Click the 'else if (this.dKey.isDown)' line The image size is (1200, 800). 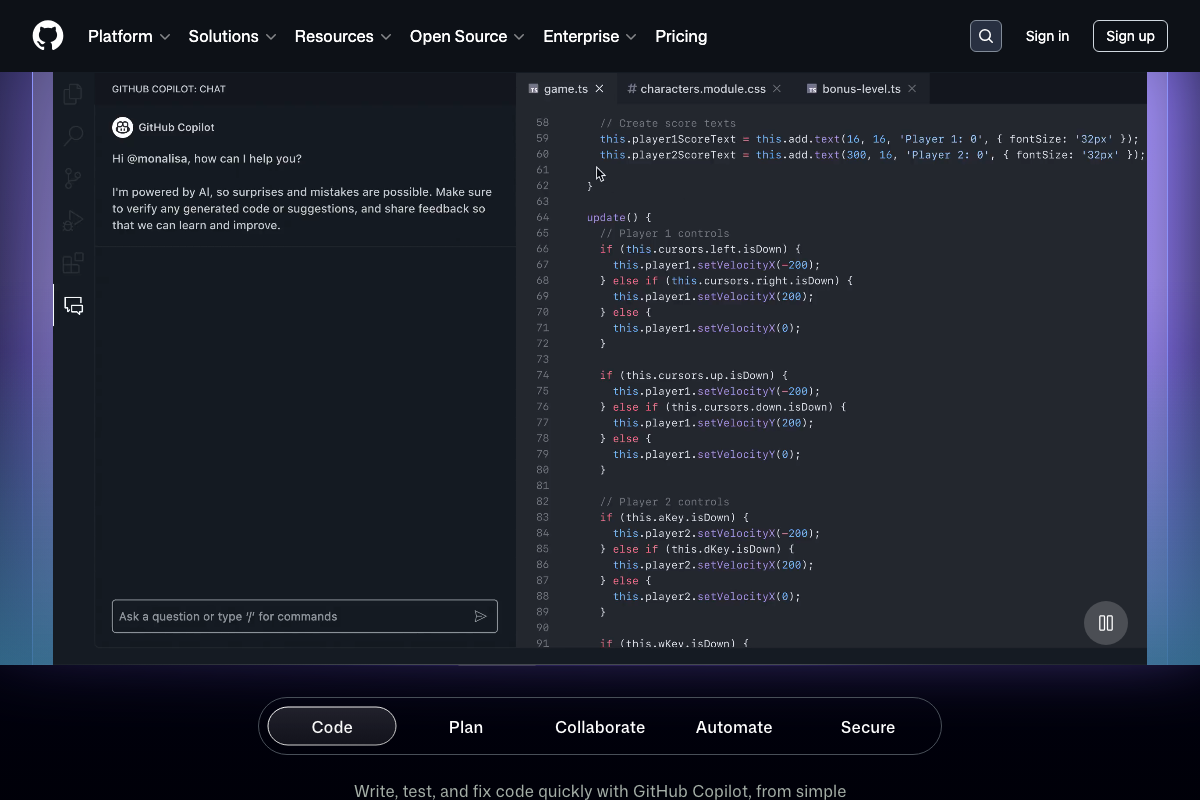[x=697, y=549]
